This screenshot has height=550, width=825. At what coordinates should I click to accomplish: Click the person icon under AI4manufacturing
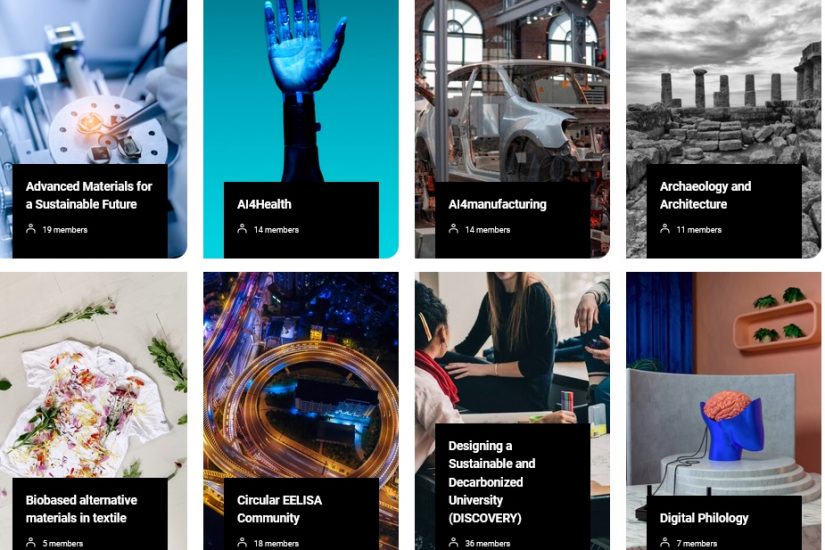coord(454,229)
